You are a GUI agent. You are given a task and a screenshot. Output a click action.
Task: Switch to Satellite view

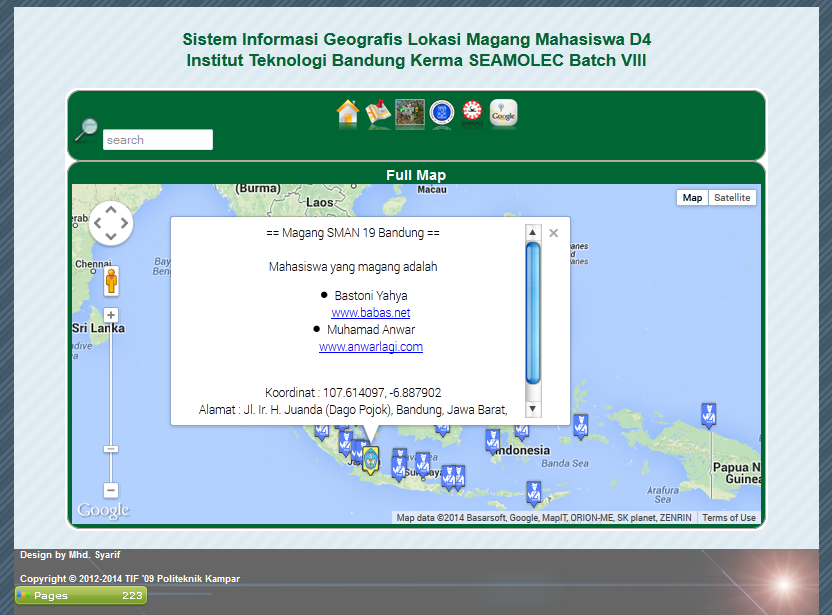pyautogui.click(x=732, y=198)
